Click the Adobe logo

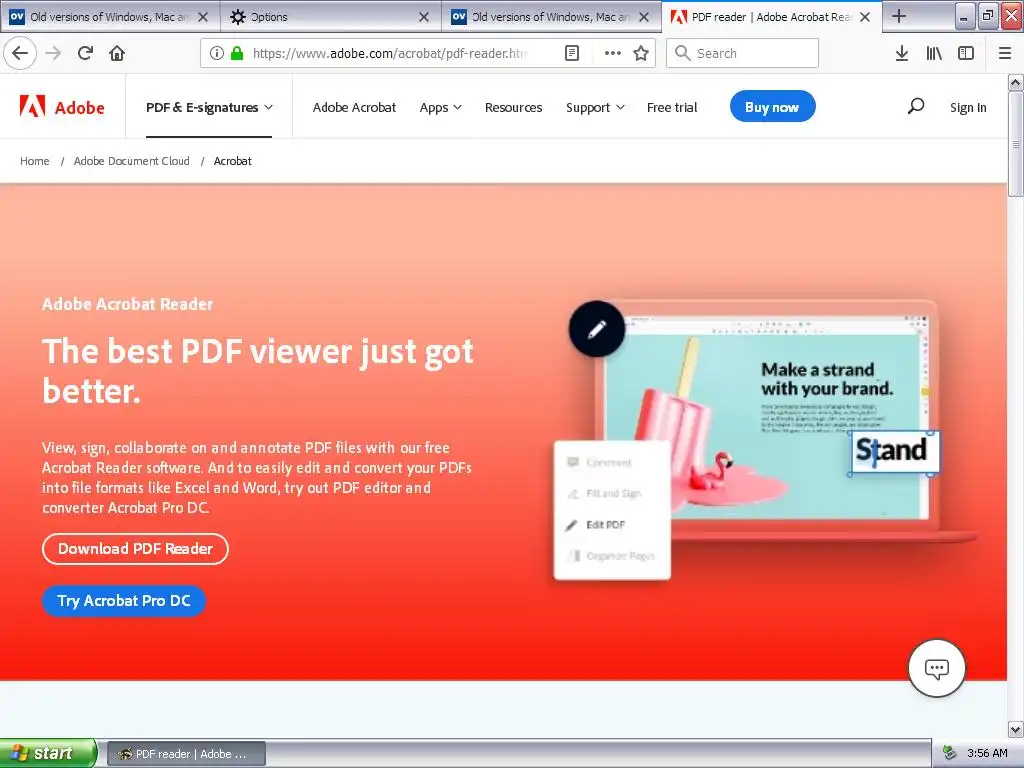pos(62,106)
